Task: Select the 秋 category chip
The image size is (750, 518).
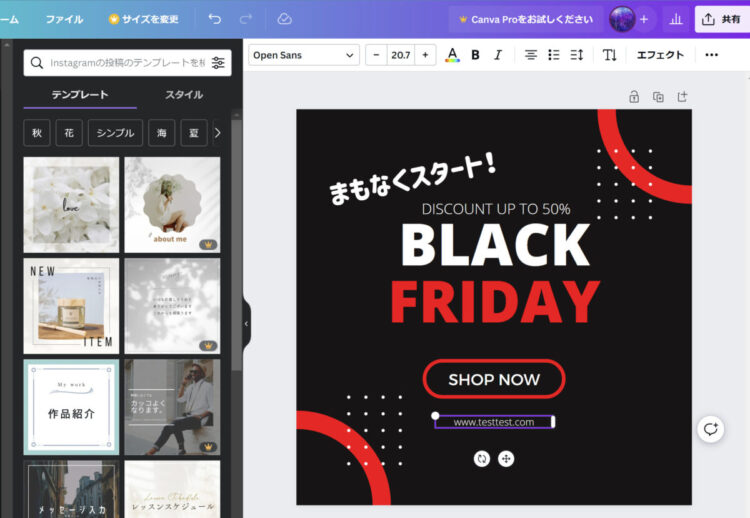Action: tap(37, 133)
